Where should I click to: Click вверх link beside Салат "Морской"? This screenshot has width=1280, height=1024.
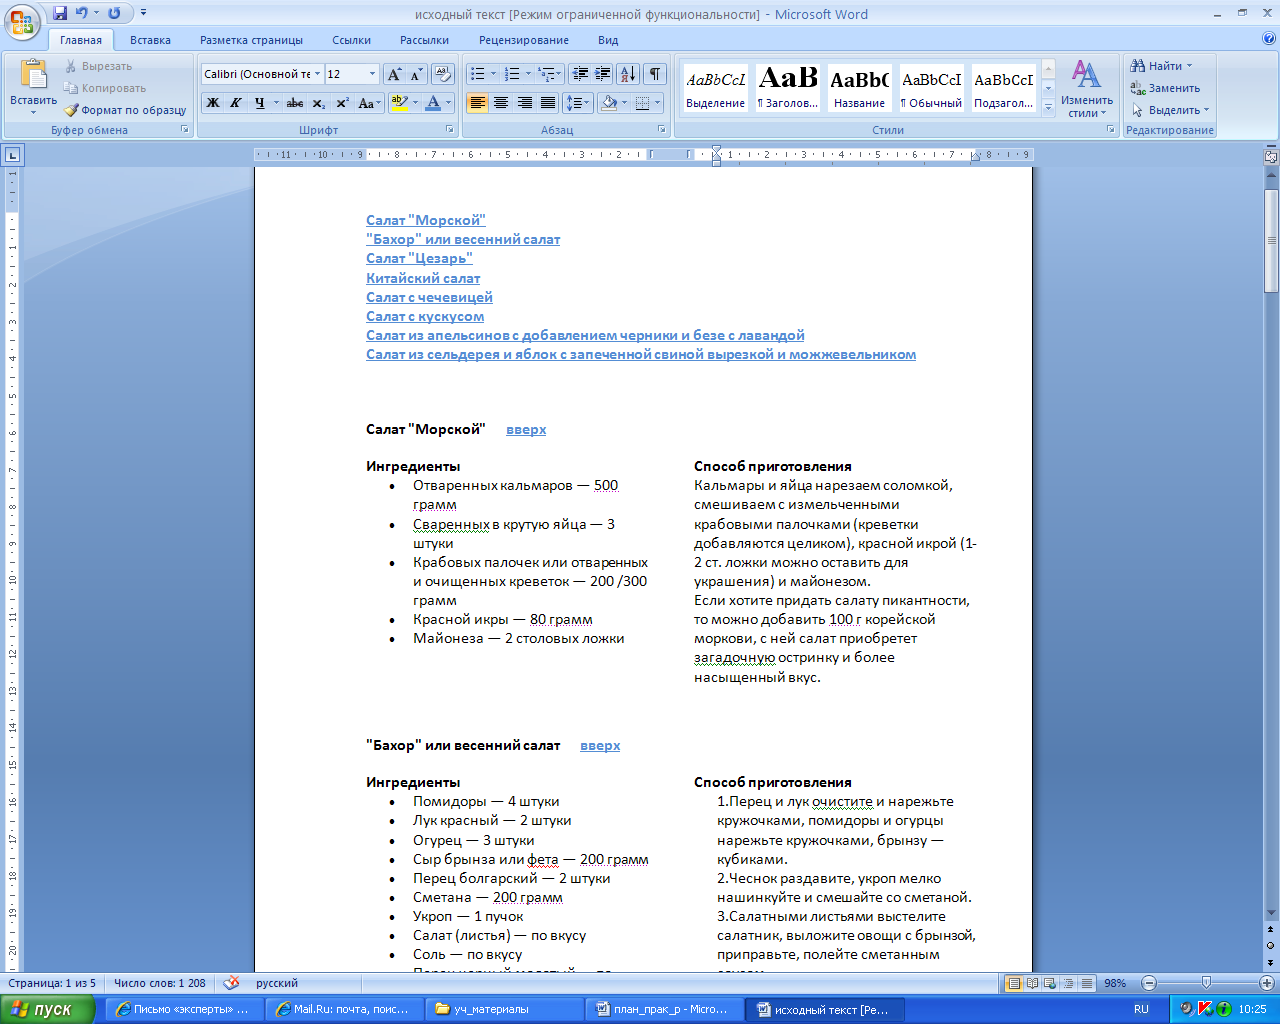pos(526,429)
